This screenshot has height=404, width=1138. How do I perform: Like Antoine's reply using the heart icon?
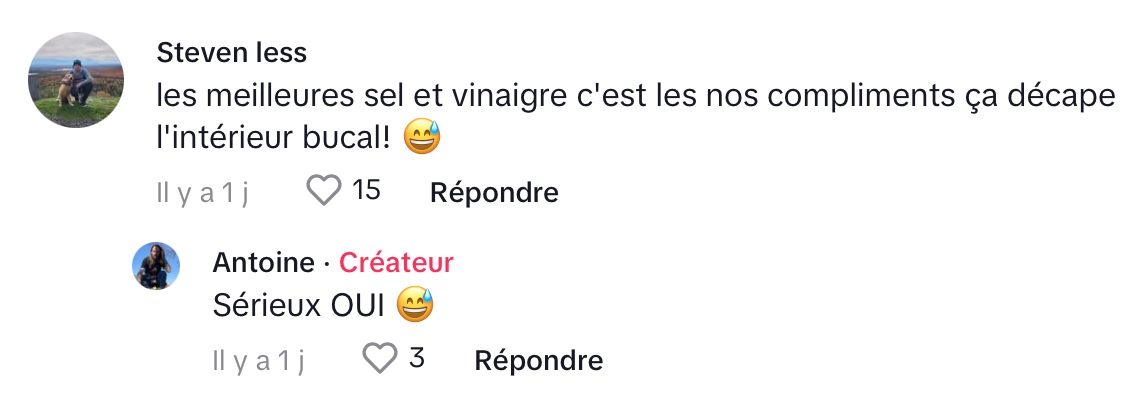point(380,358)
